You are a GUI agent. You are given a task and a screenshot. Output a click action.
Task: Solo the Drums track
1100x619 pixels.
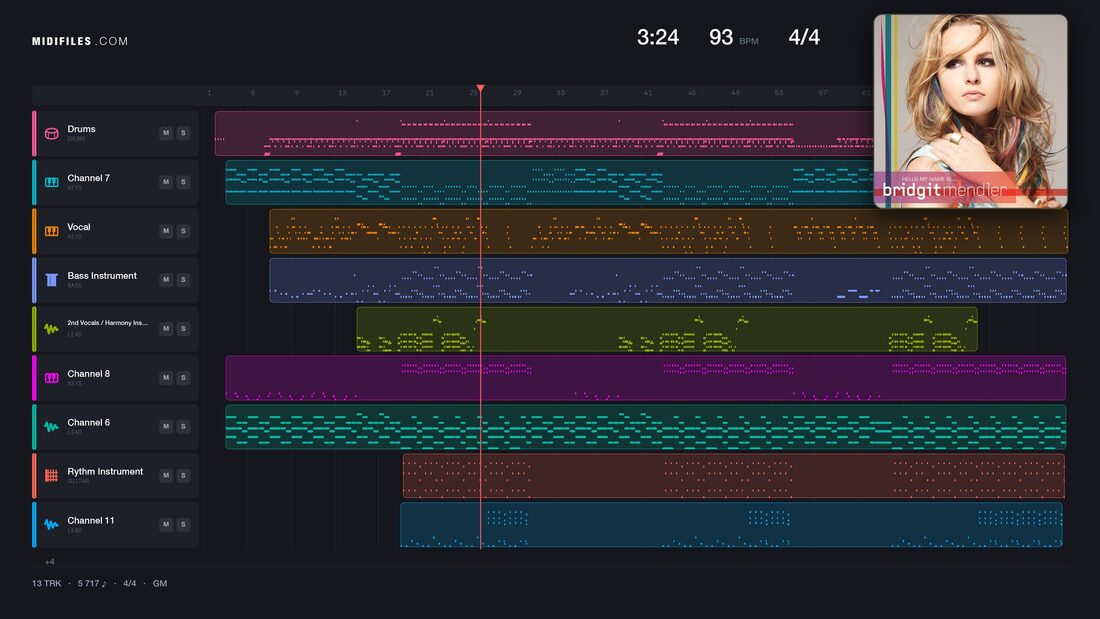(183, 133)
